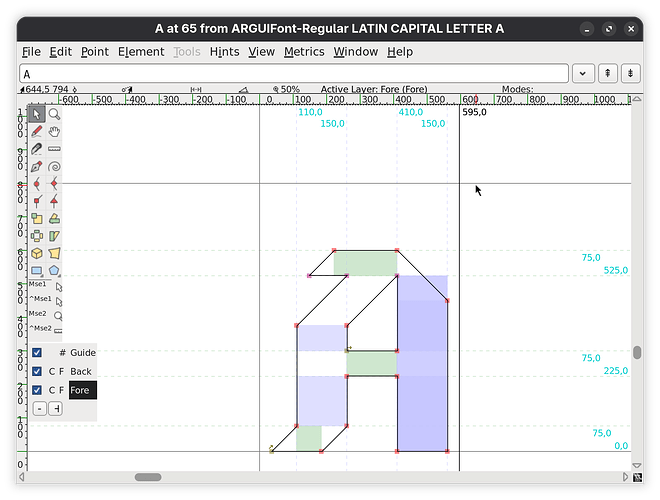Uncheck the Fore layer visibility checkbox
Screen dimensions: 660x500
(x=37, y=390)
